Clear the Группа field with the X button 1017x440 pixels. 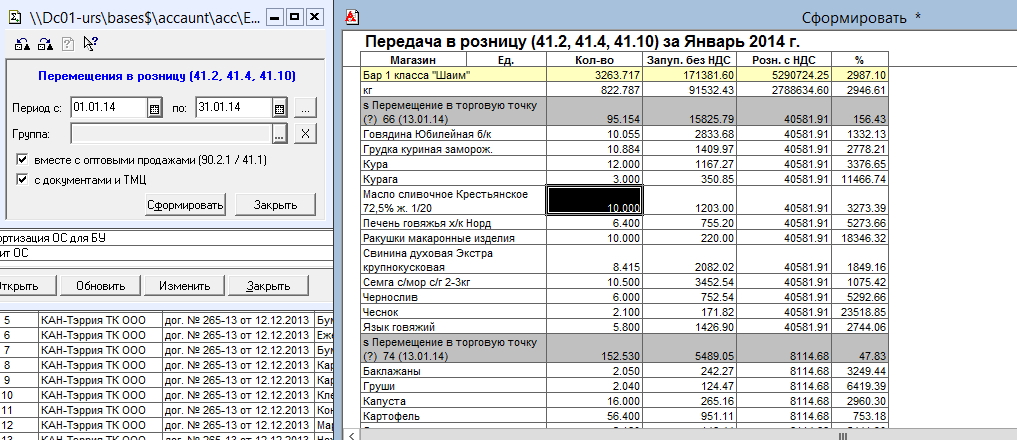pos(306,133)
